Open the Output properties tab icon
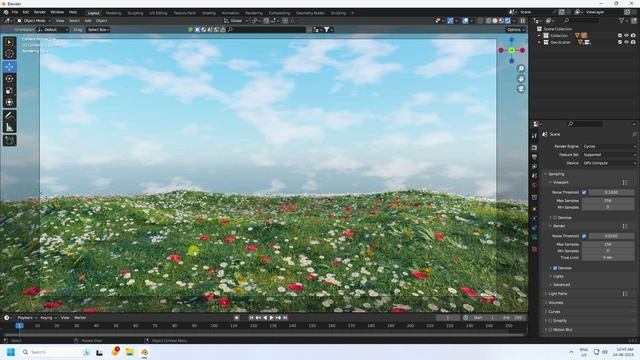The height and width of the screenshot is (360, 640). click(534, 157)
